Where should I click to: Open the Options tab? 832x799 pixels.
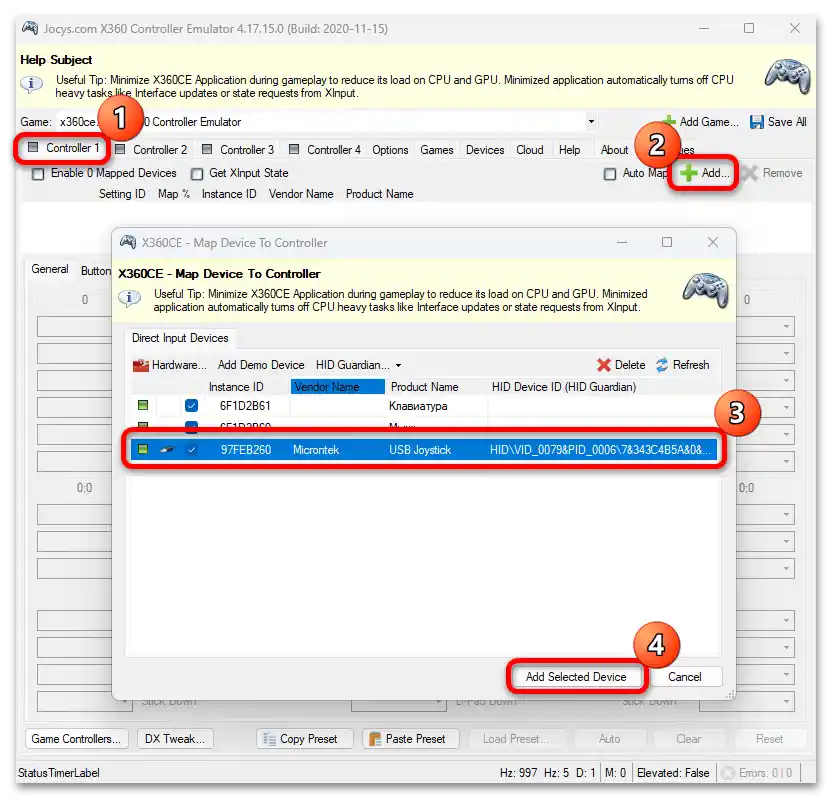point(390,150)
